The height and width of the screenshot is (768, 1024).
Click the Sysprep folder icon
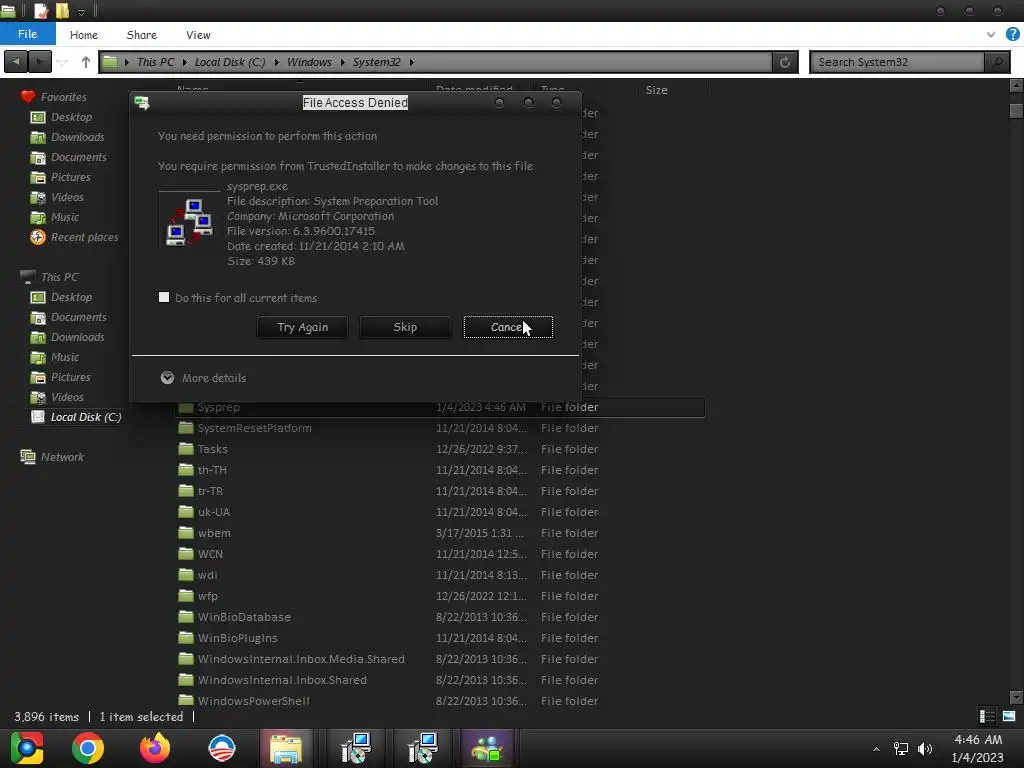186,407
